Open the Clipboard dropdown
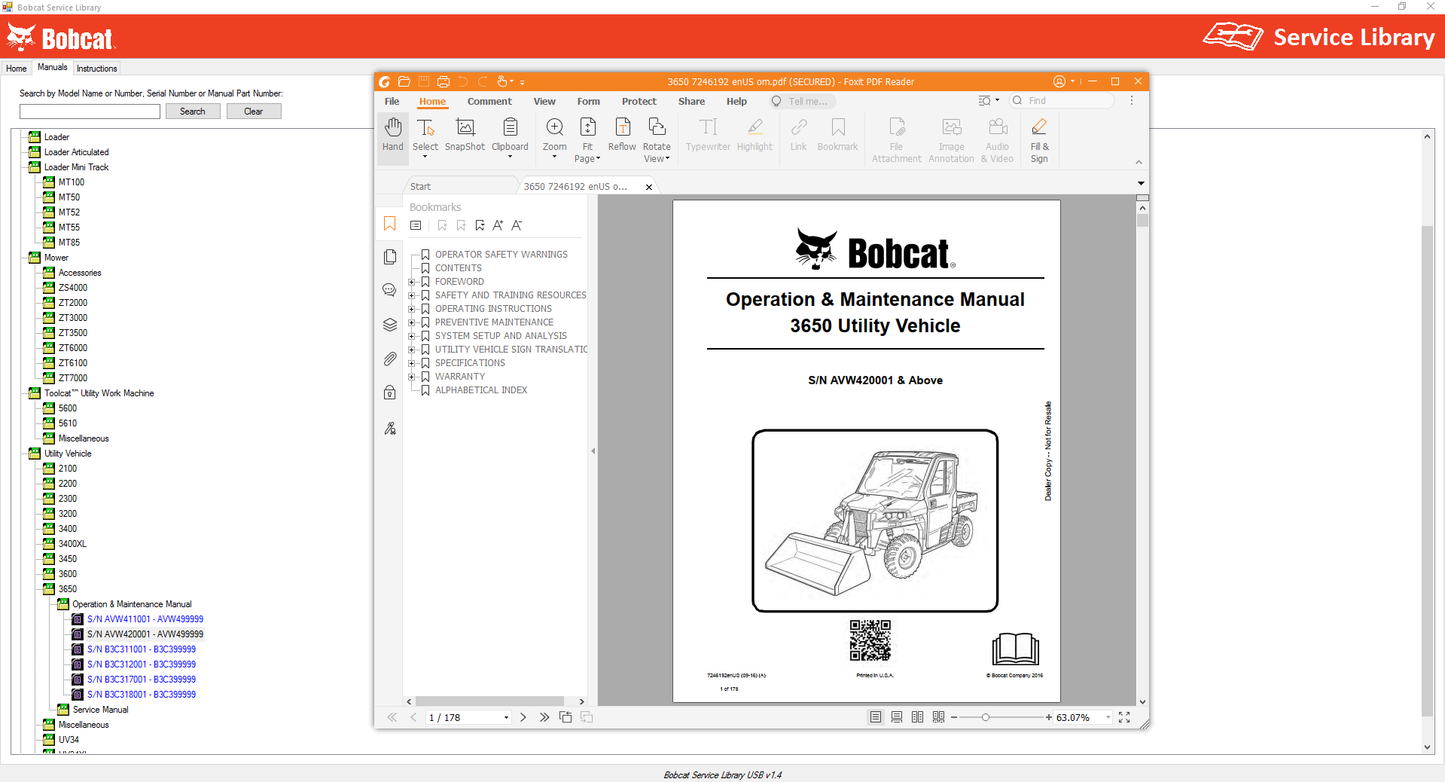 click(x=510, y=155)
